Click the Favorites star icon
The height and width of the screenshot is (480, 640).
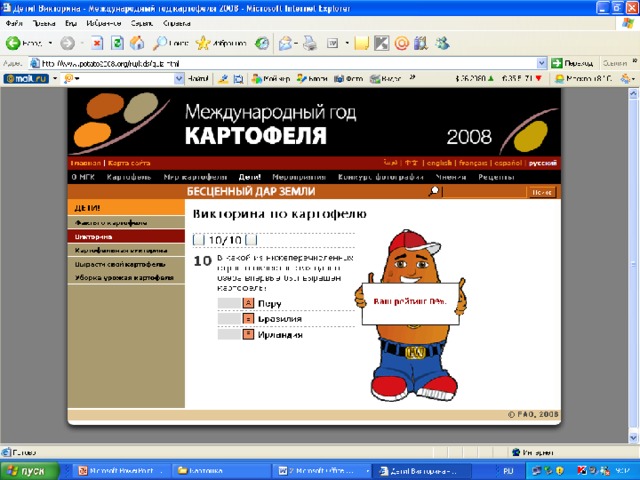click(203, 43)
